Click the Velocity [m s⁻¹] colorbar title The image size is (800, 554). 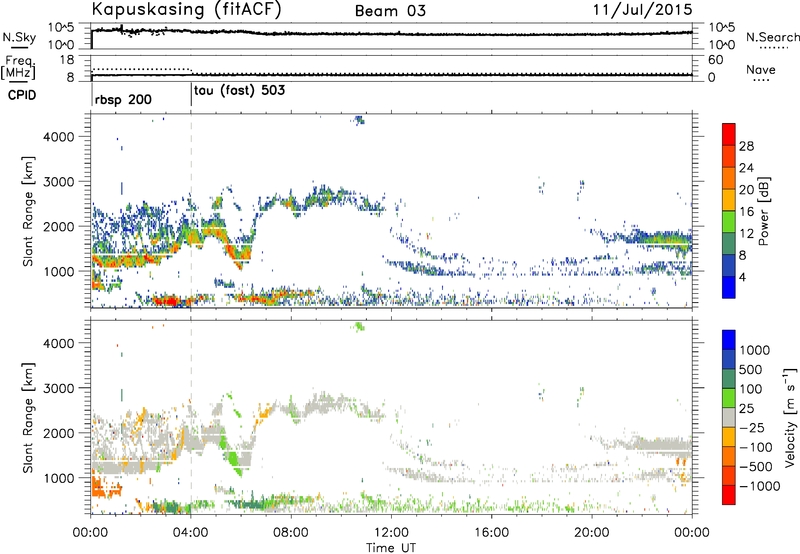click(790, 417)
